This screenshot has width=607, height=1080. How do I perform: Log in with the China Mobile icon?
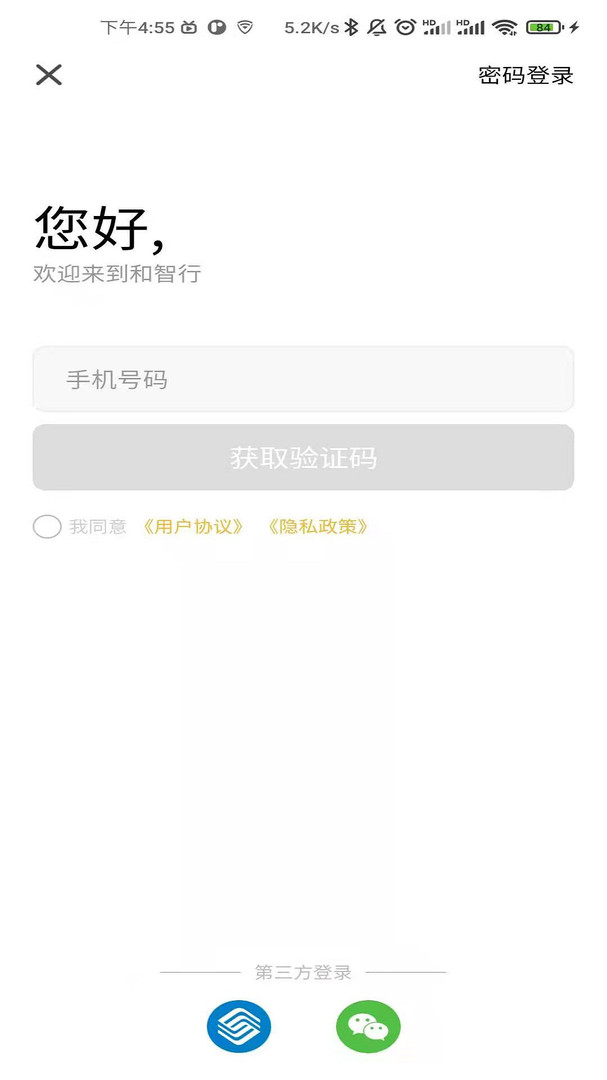coord(239,1027)
